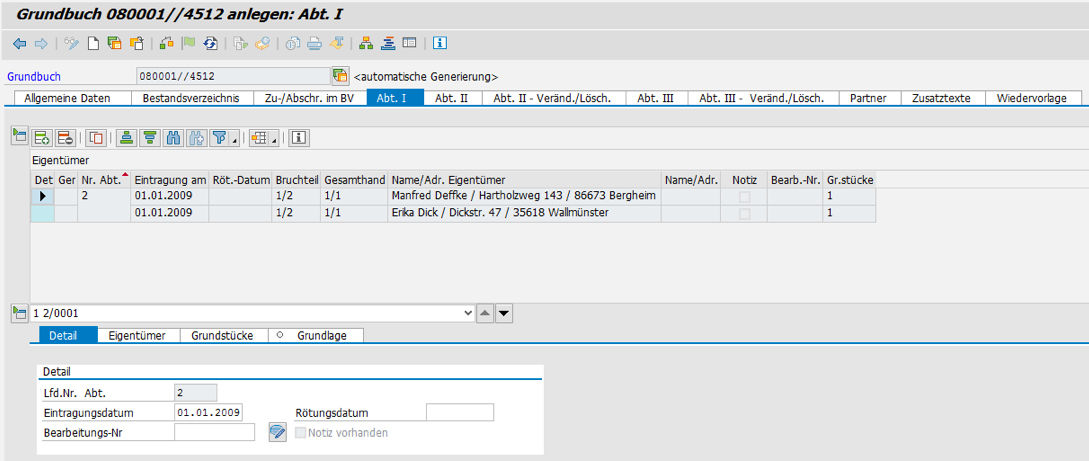Click the hierarchy structure icon in the top toolbar
The height and width of the screenshot is (461, 1089).
click(x=366, y=43)
